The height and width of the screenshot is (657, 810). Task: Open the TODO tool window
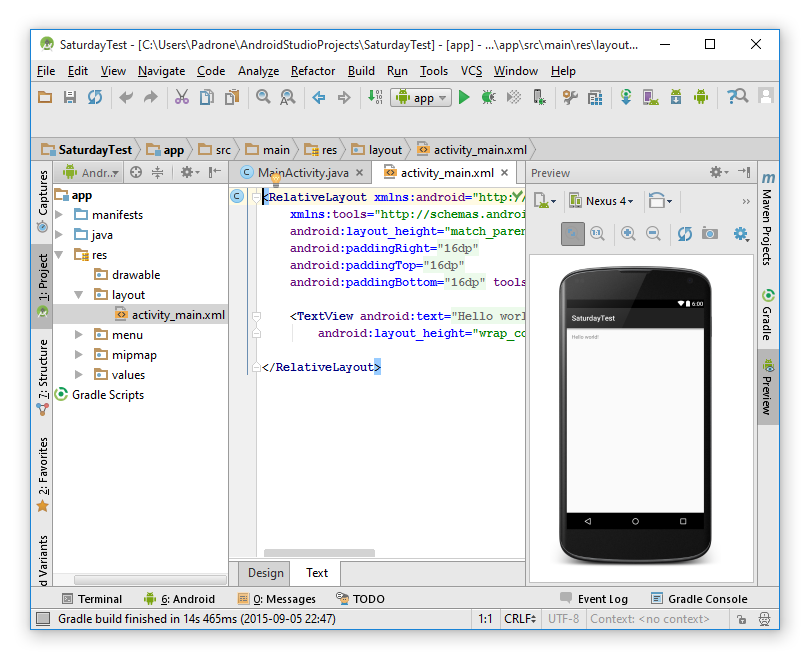coord(360,599)
